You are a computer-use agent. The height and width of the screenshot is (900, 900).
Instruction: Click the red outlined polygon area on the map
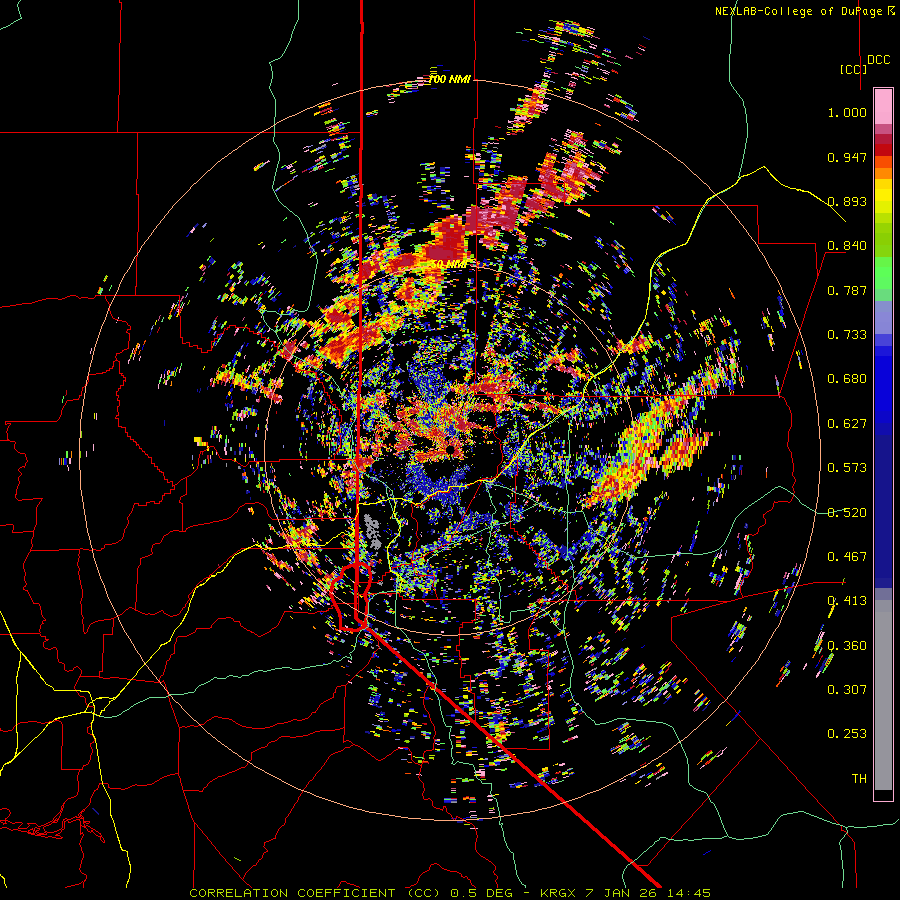click(x=351, y=597)
